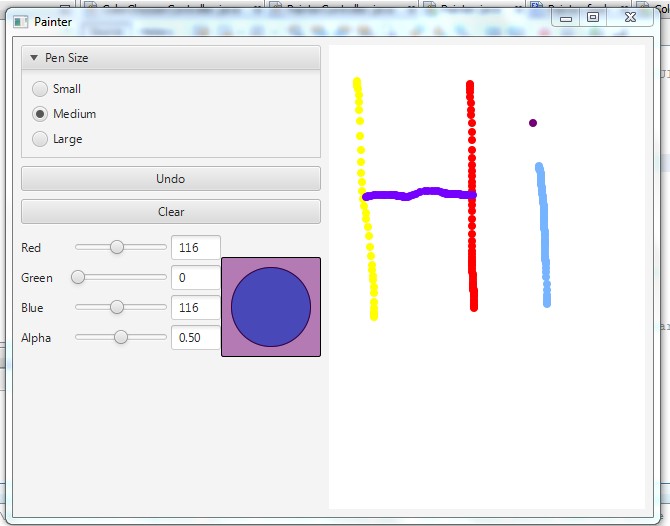This screenshot has height=526, width=670.
Task: Click the red vertical stroke on canvas
Action: 472,196
